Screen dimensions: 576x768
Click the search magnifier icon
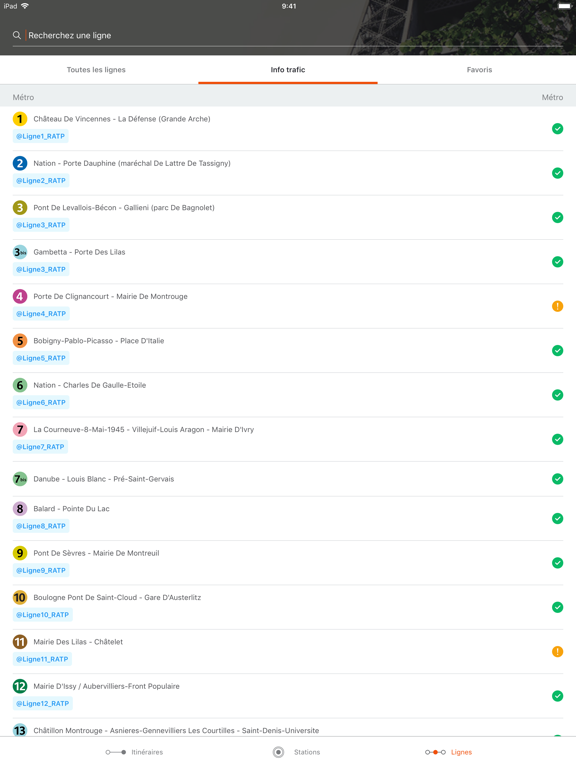(17, 35)
